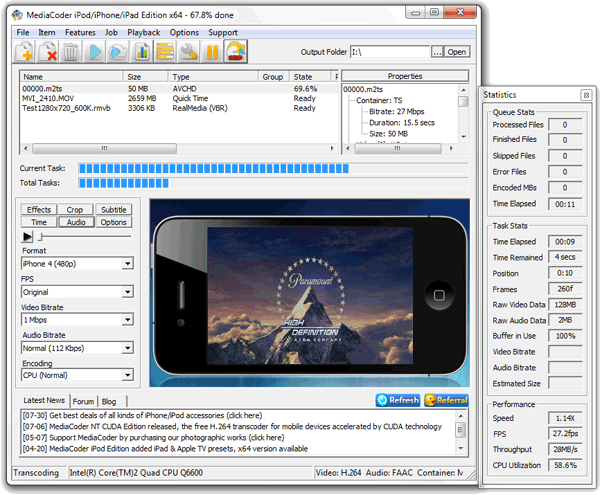Click the Time button
Viewport: 600px width, 495px height.
point(39,222)
